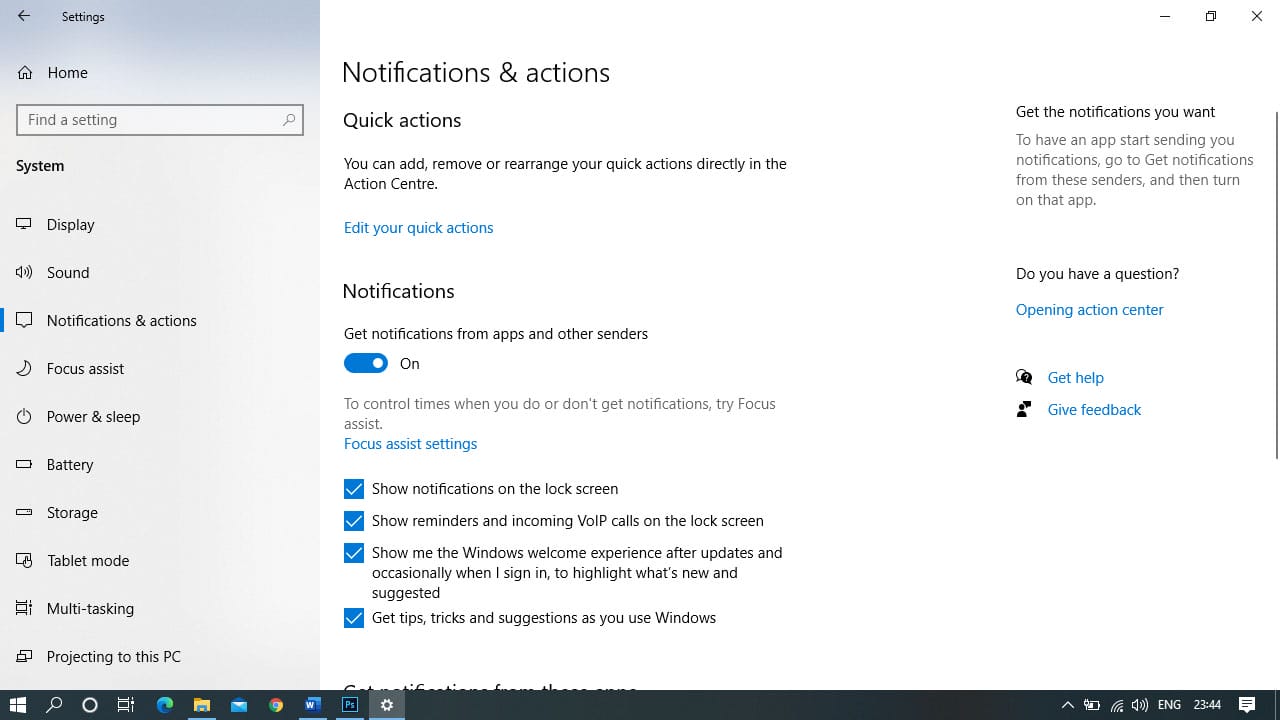Select Storage in the System sidebar
Viewport: 1280px width, 720px height.
[72, 512]
